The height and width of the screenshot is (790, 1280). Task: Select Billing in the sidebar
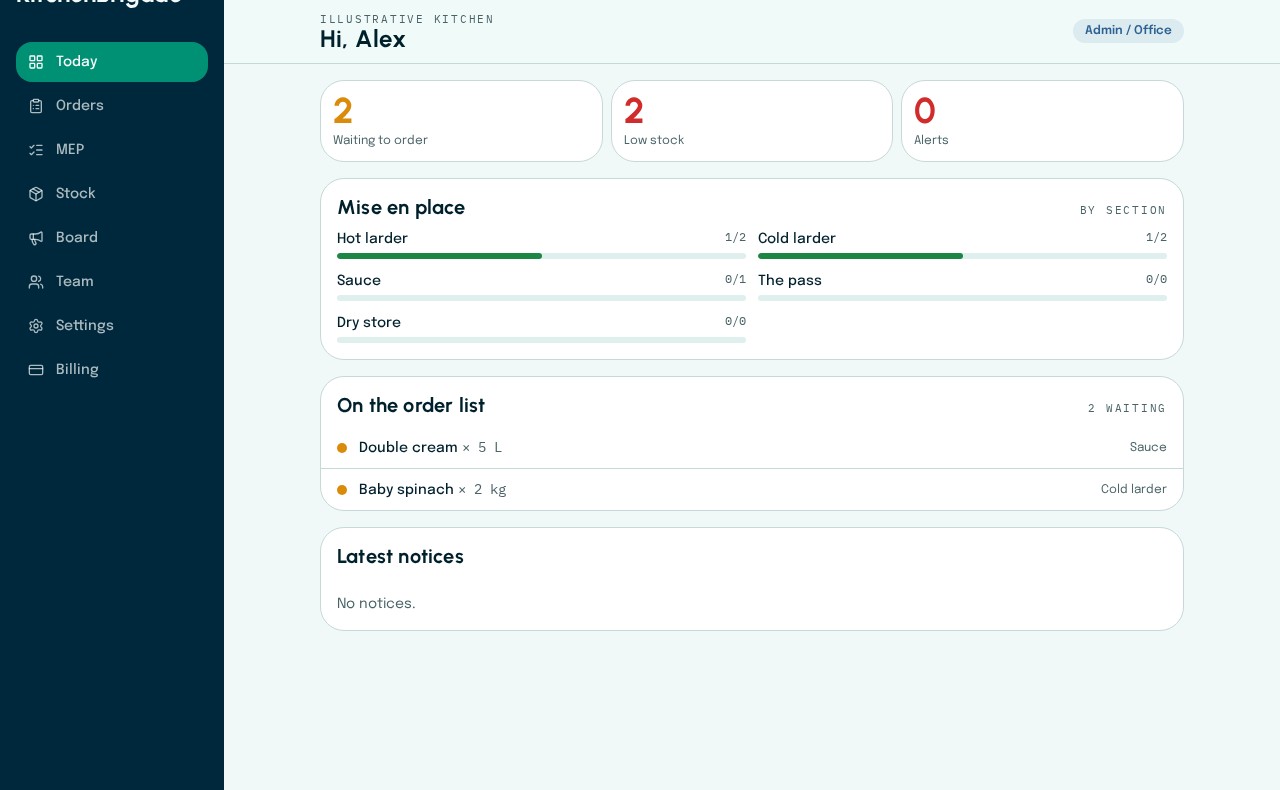pyautogui.click(x=112, y=370)
